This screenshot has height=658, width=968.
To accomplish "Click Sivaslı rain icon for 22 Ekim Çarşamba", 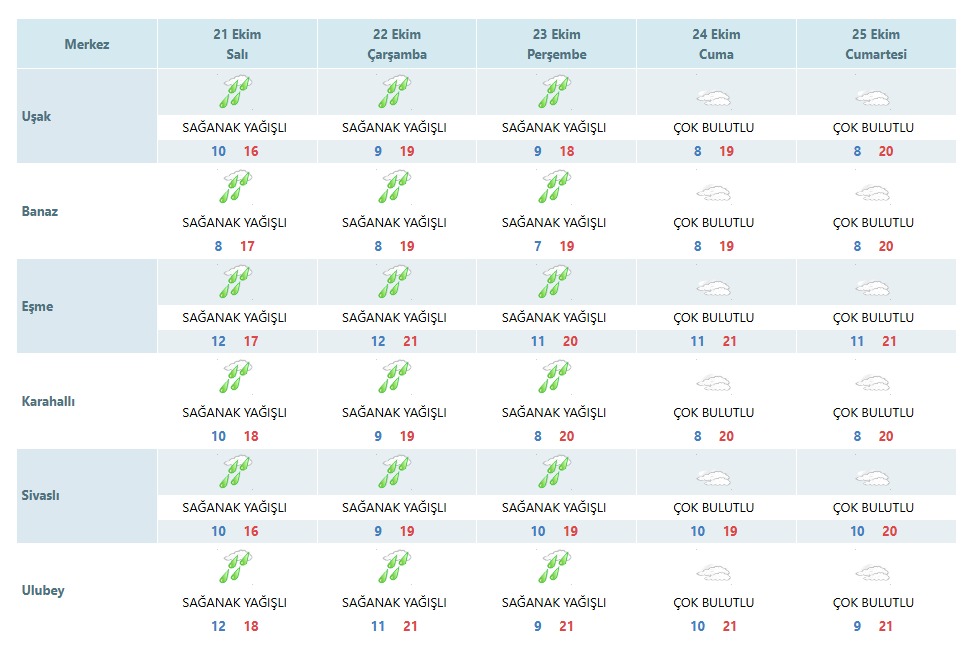I will click(395, 472).
